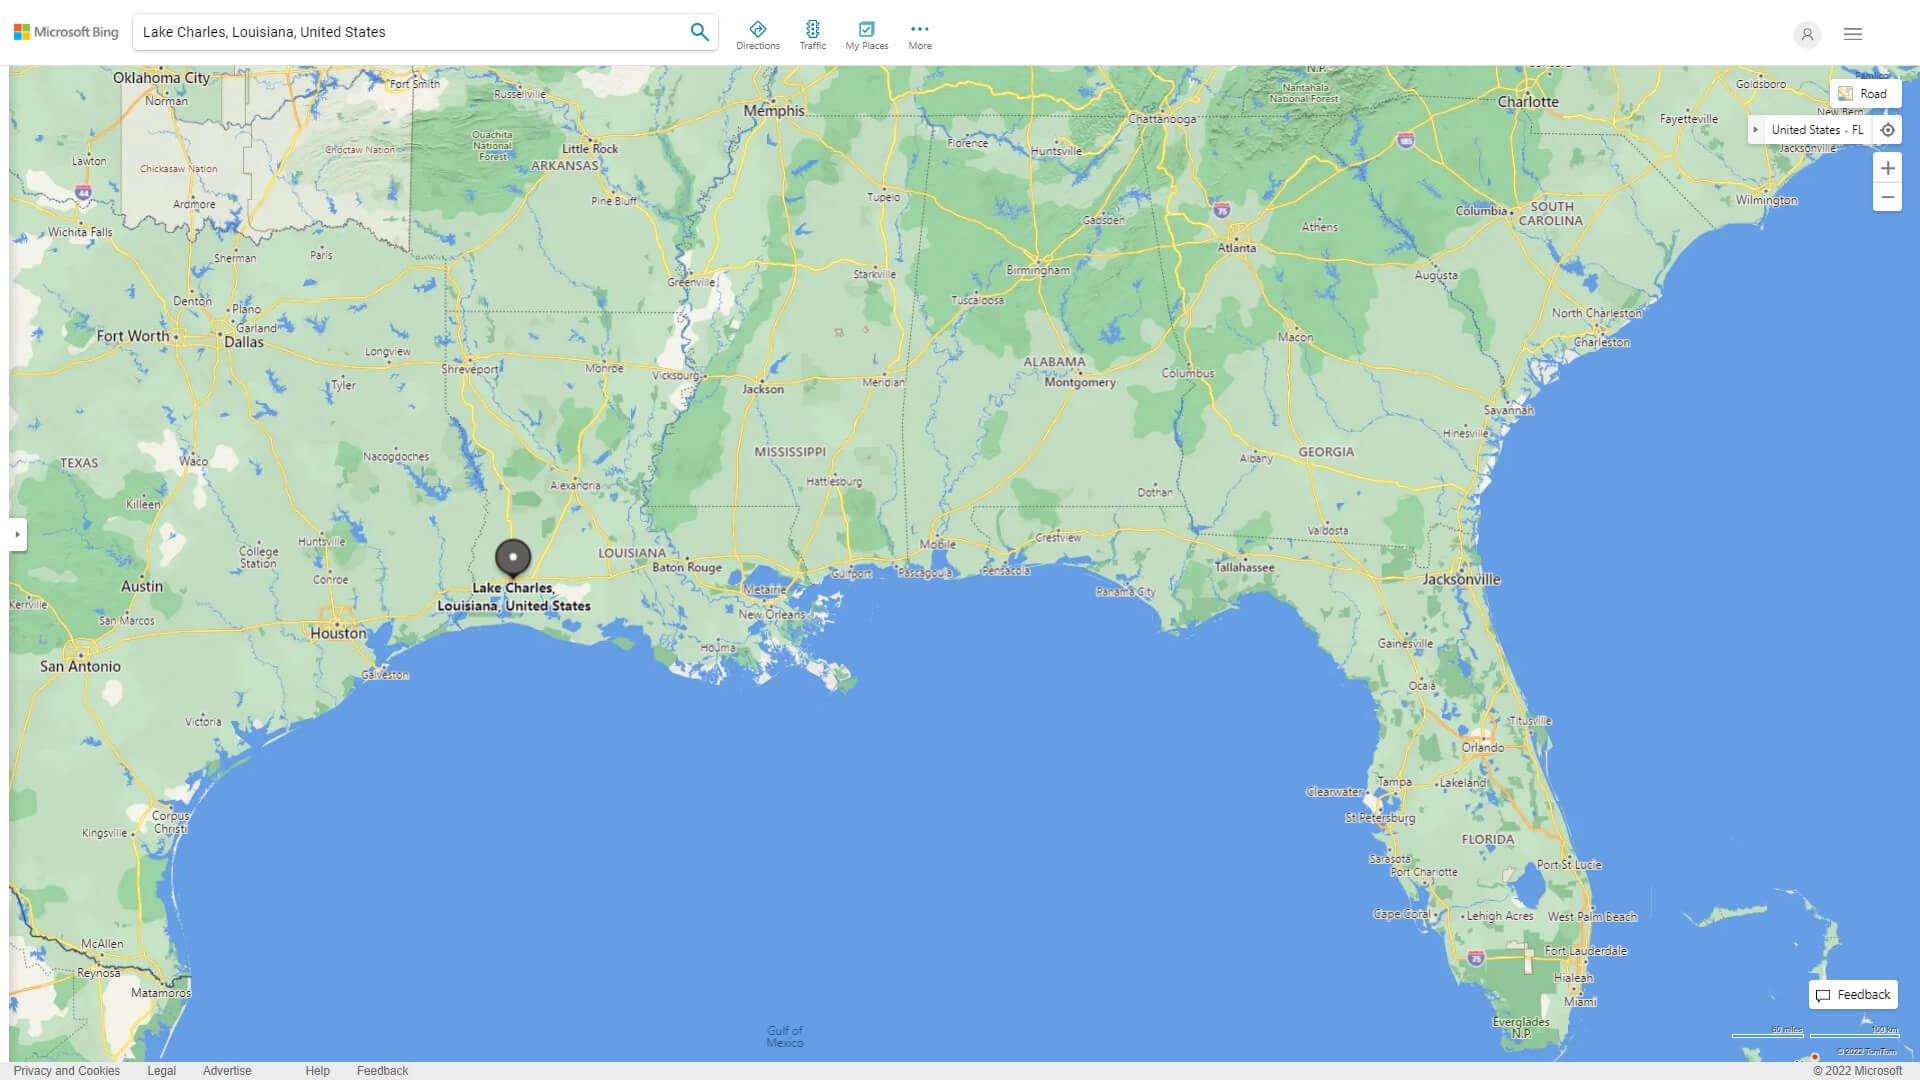
Task: Click inside the location search box
Action: click(400, 32)
